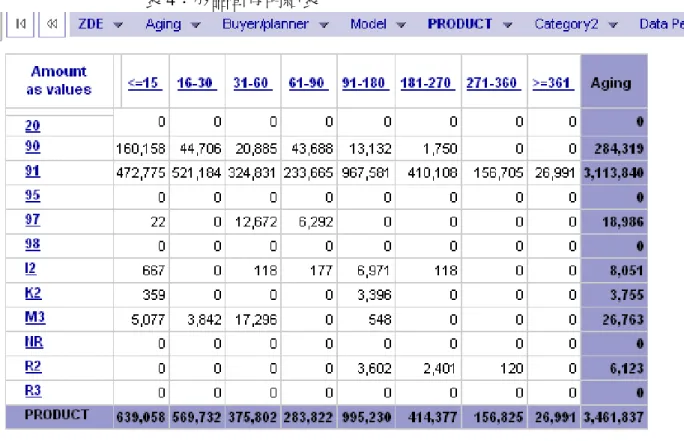Select cell value 410,108
The height and width of the screenshot is (441, 684).
click(432, 174)
